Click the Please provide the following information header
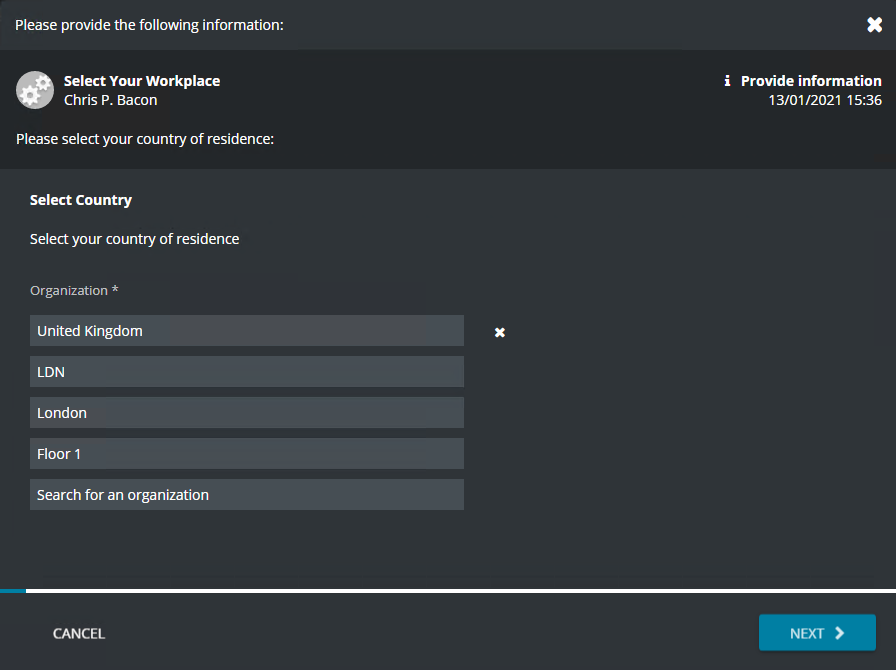The height and width of the screenshot is (670, 896). (x=150, y=25)
